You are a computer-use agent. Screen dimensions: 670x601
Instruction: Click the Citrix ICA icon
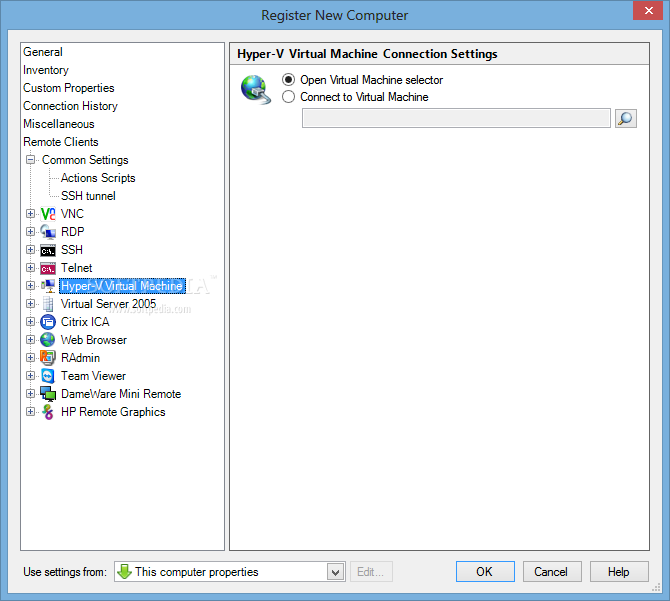point(48,322)
